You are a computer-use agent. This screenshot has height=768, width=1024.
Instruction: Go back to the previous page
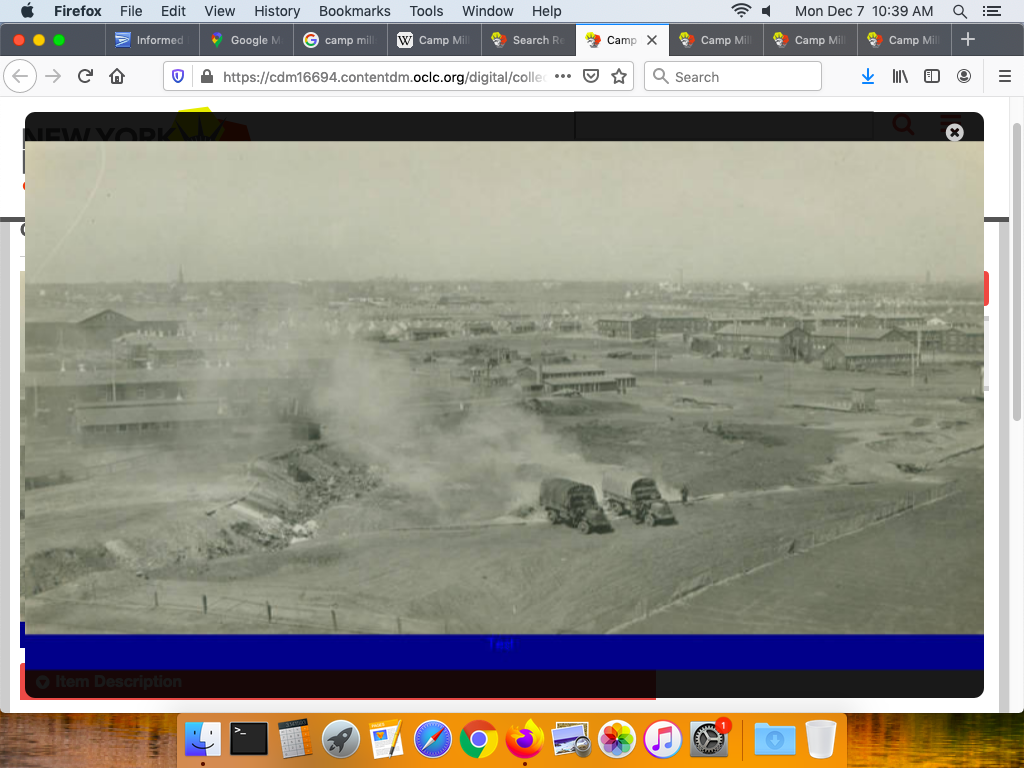coord(21,77)
